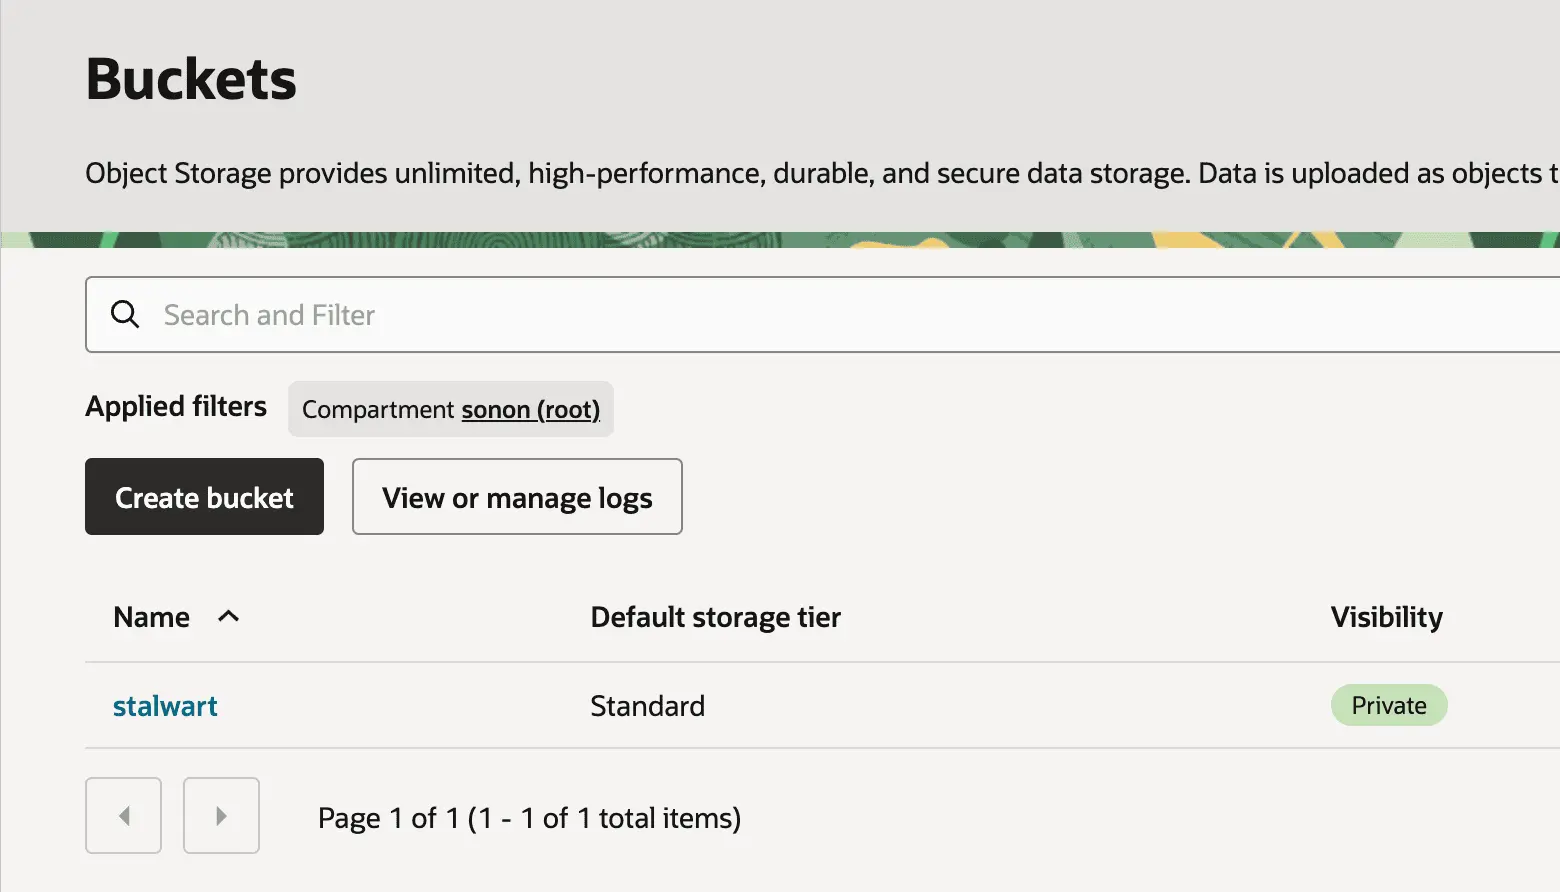Click the Private visibility badge

(1389, 705)
